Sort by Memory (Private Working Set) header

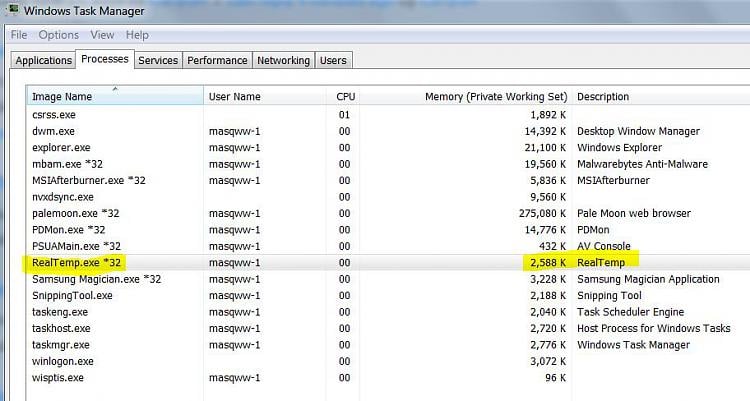tap(466, 96)
